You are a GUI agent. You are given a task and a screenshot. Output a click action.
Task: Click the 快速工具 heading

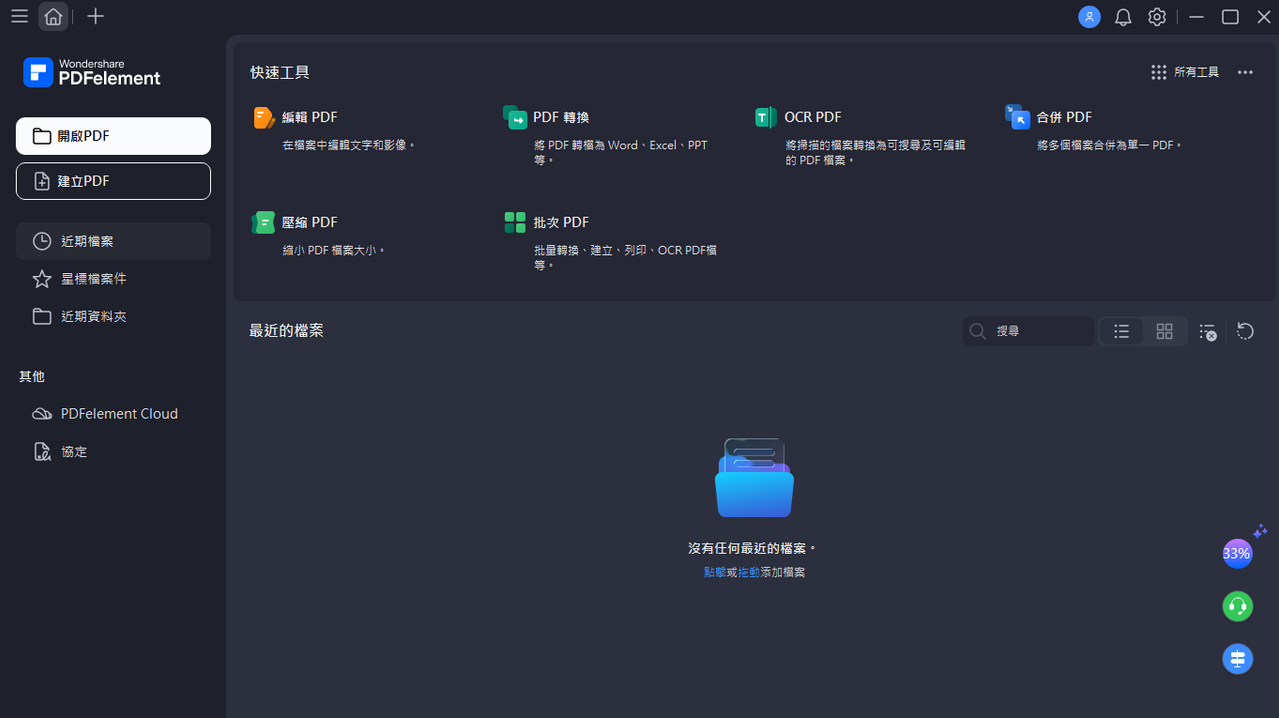280,72
